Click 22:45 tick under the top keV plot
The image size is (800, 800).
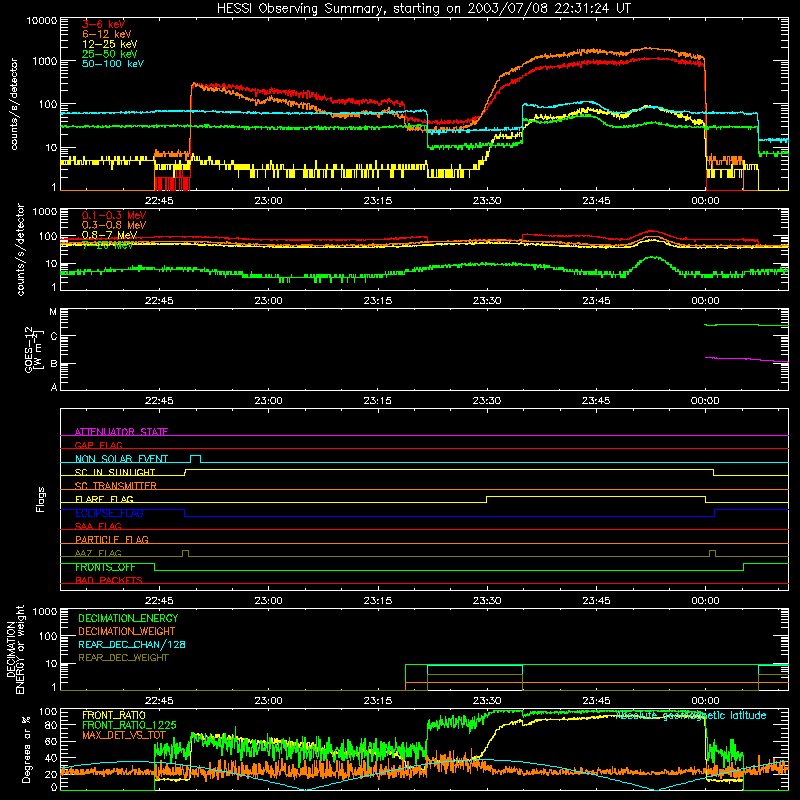pyautogui.click(x=159, y=201)
